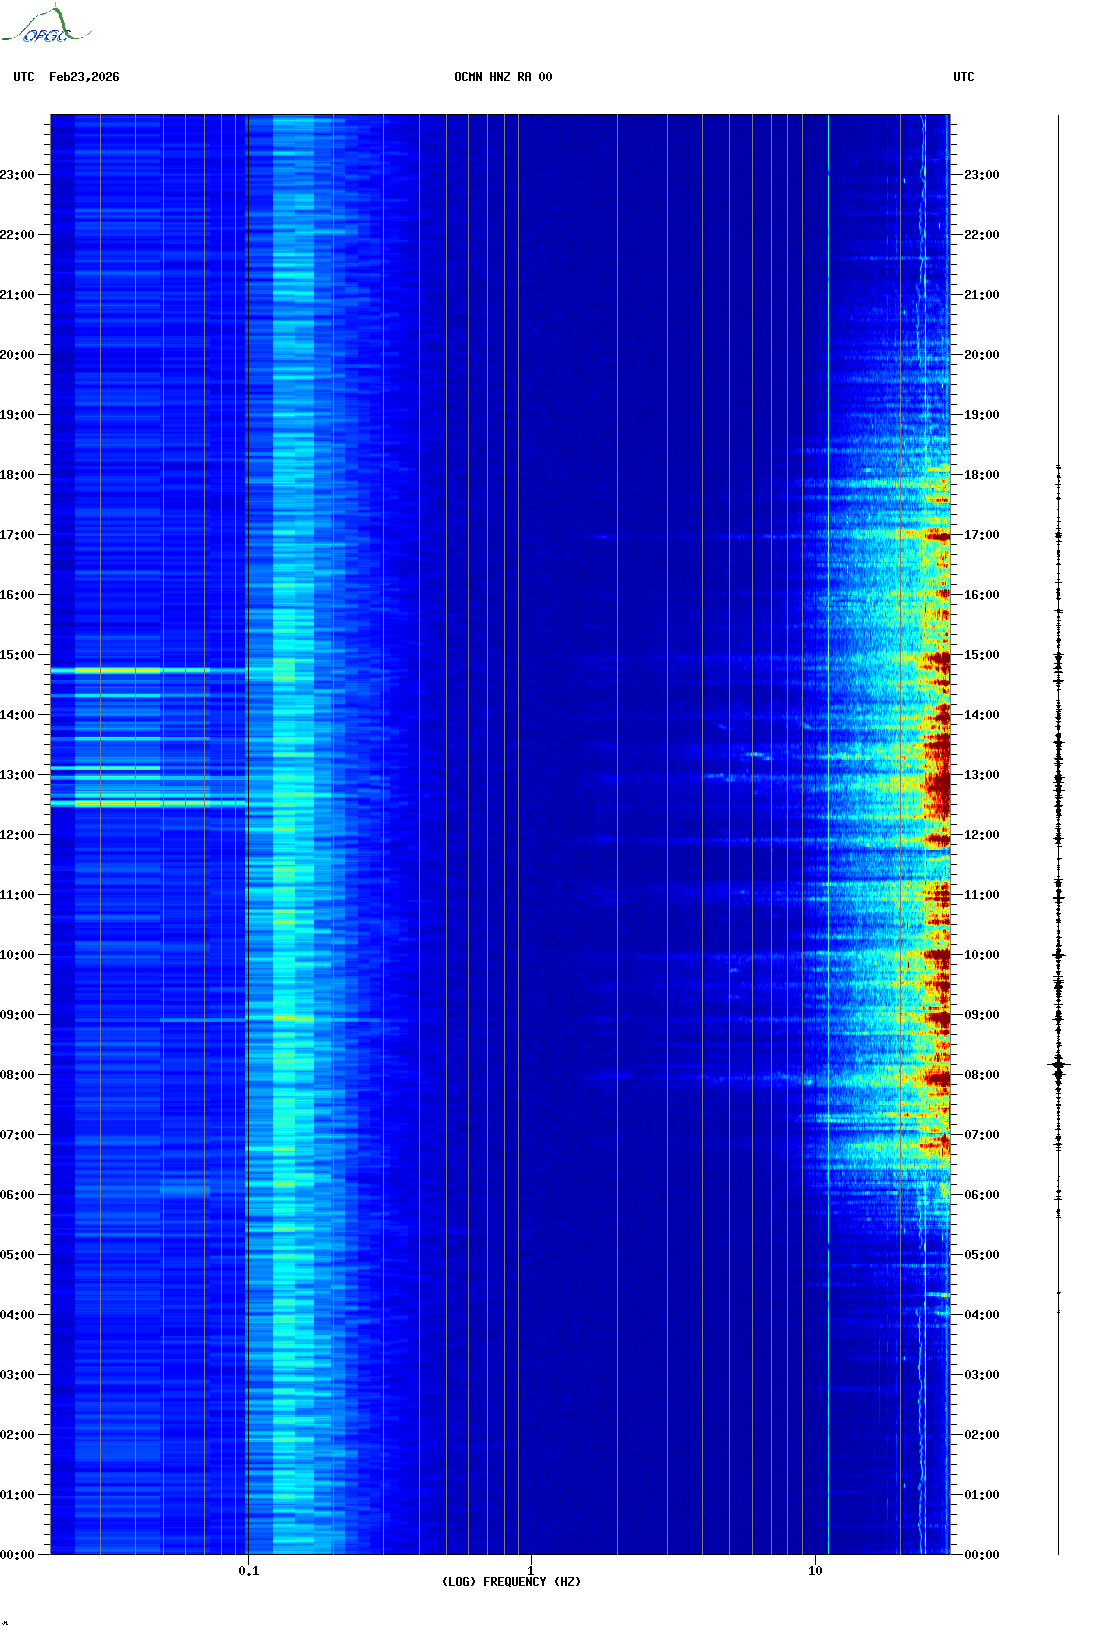Click the 14:00 label on the left time axis

(x=17, y=715)
